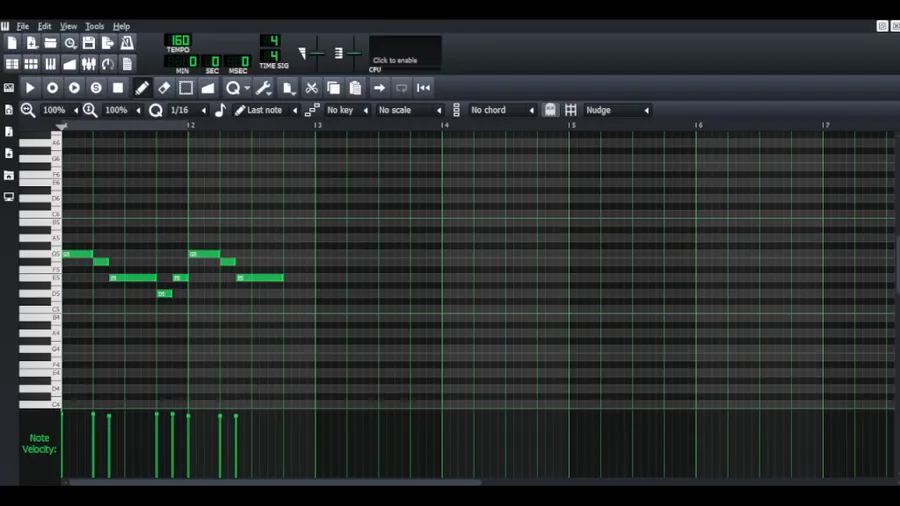900x506 pixels.
Task: Show the Piano Roll window
Action: [51, 64]
